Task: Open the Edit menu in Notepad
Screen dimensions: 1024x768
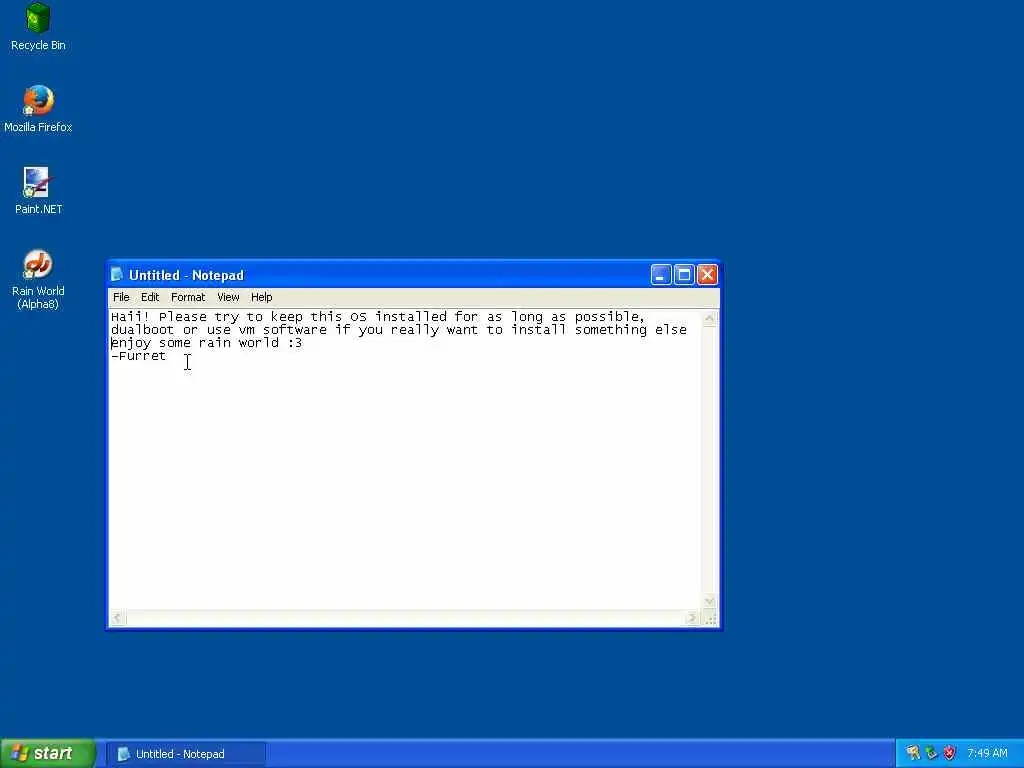Action: [x=150, y=297]
